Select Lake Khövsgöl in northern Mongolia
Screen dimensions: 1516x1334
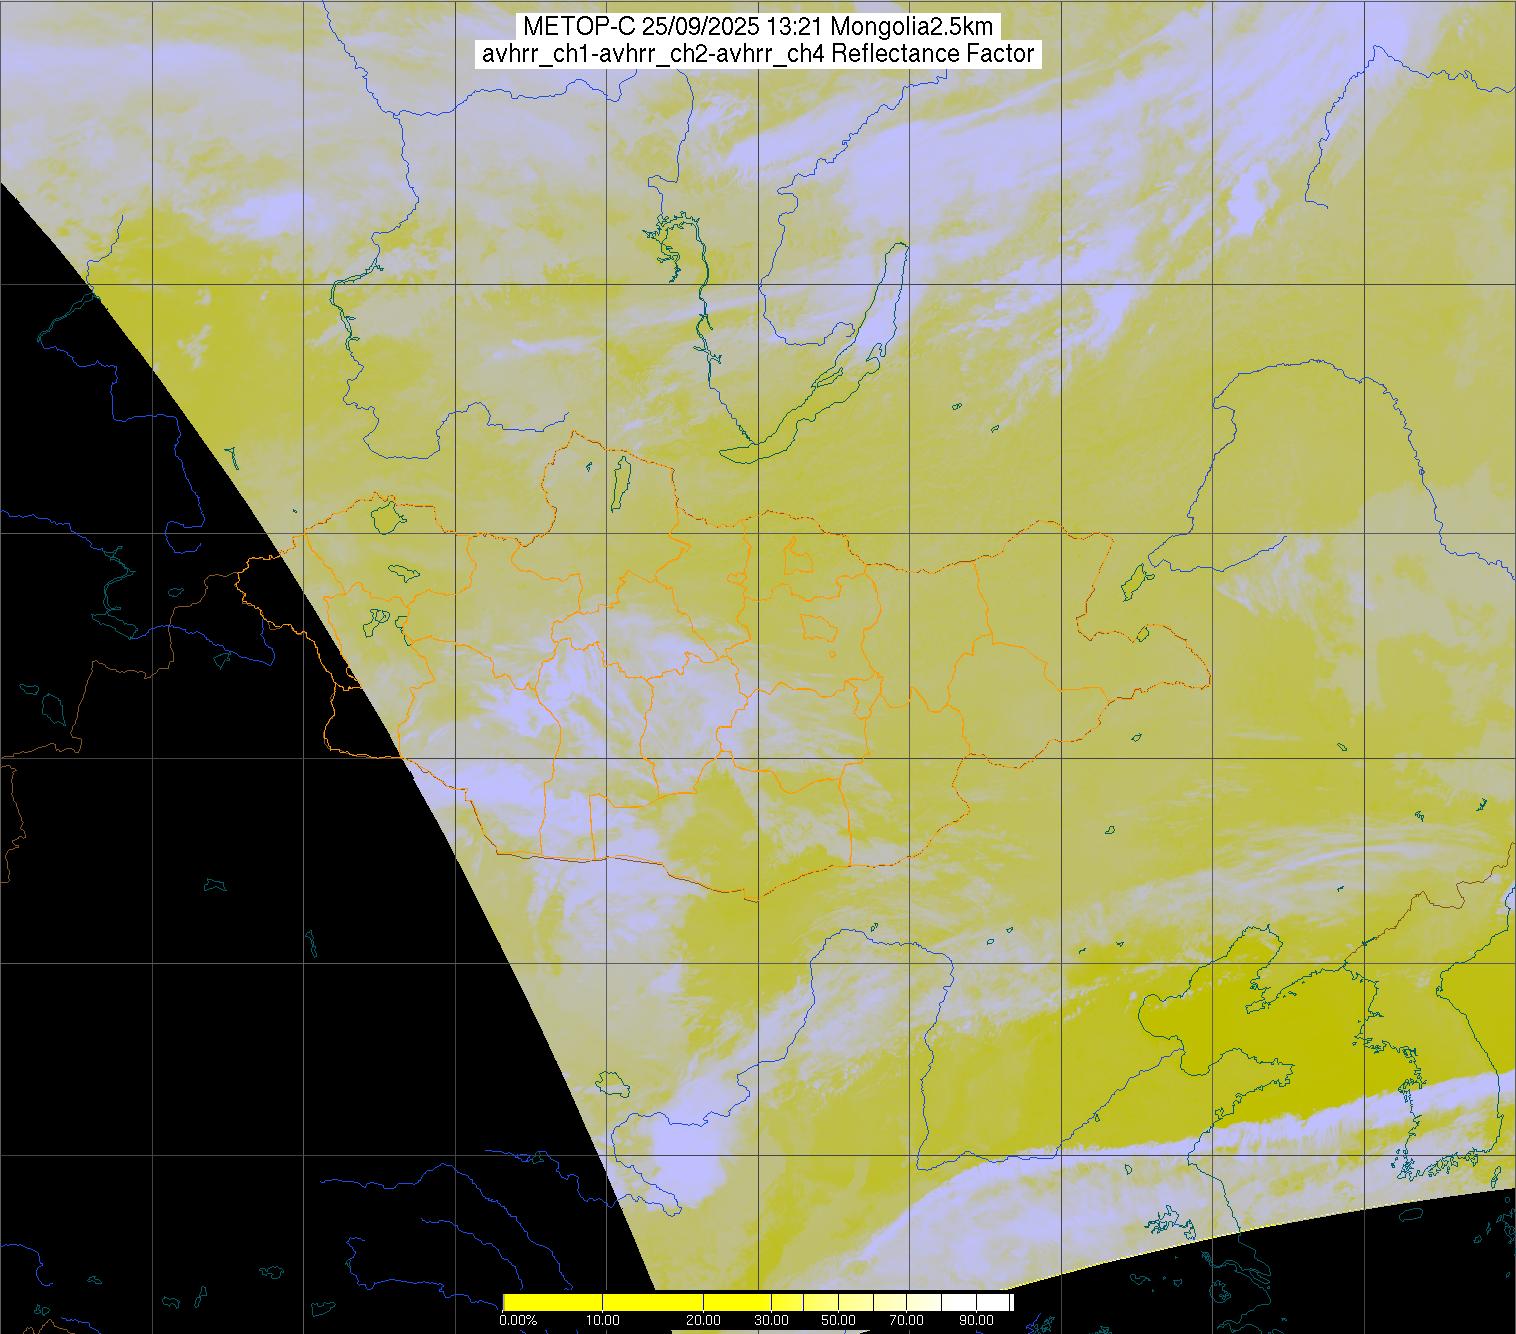(621, 478)
